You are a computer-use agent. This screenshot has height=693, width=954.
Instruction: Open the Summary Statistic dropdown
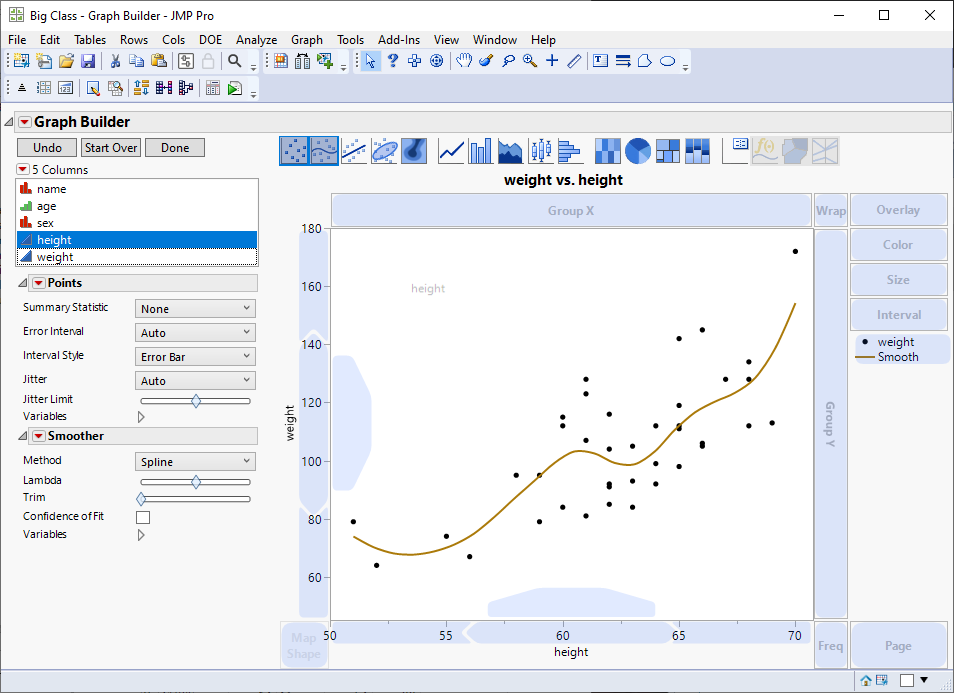195,308
